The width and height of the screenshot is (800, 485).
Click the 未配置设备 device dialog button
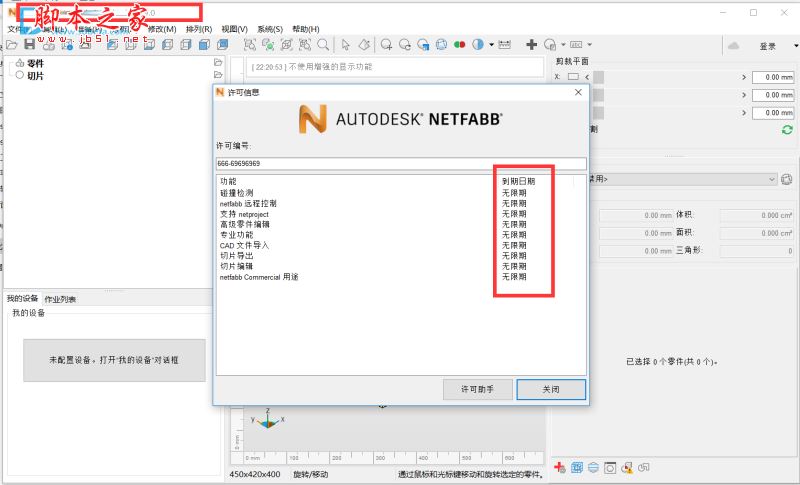pos(114,360)
